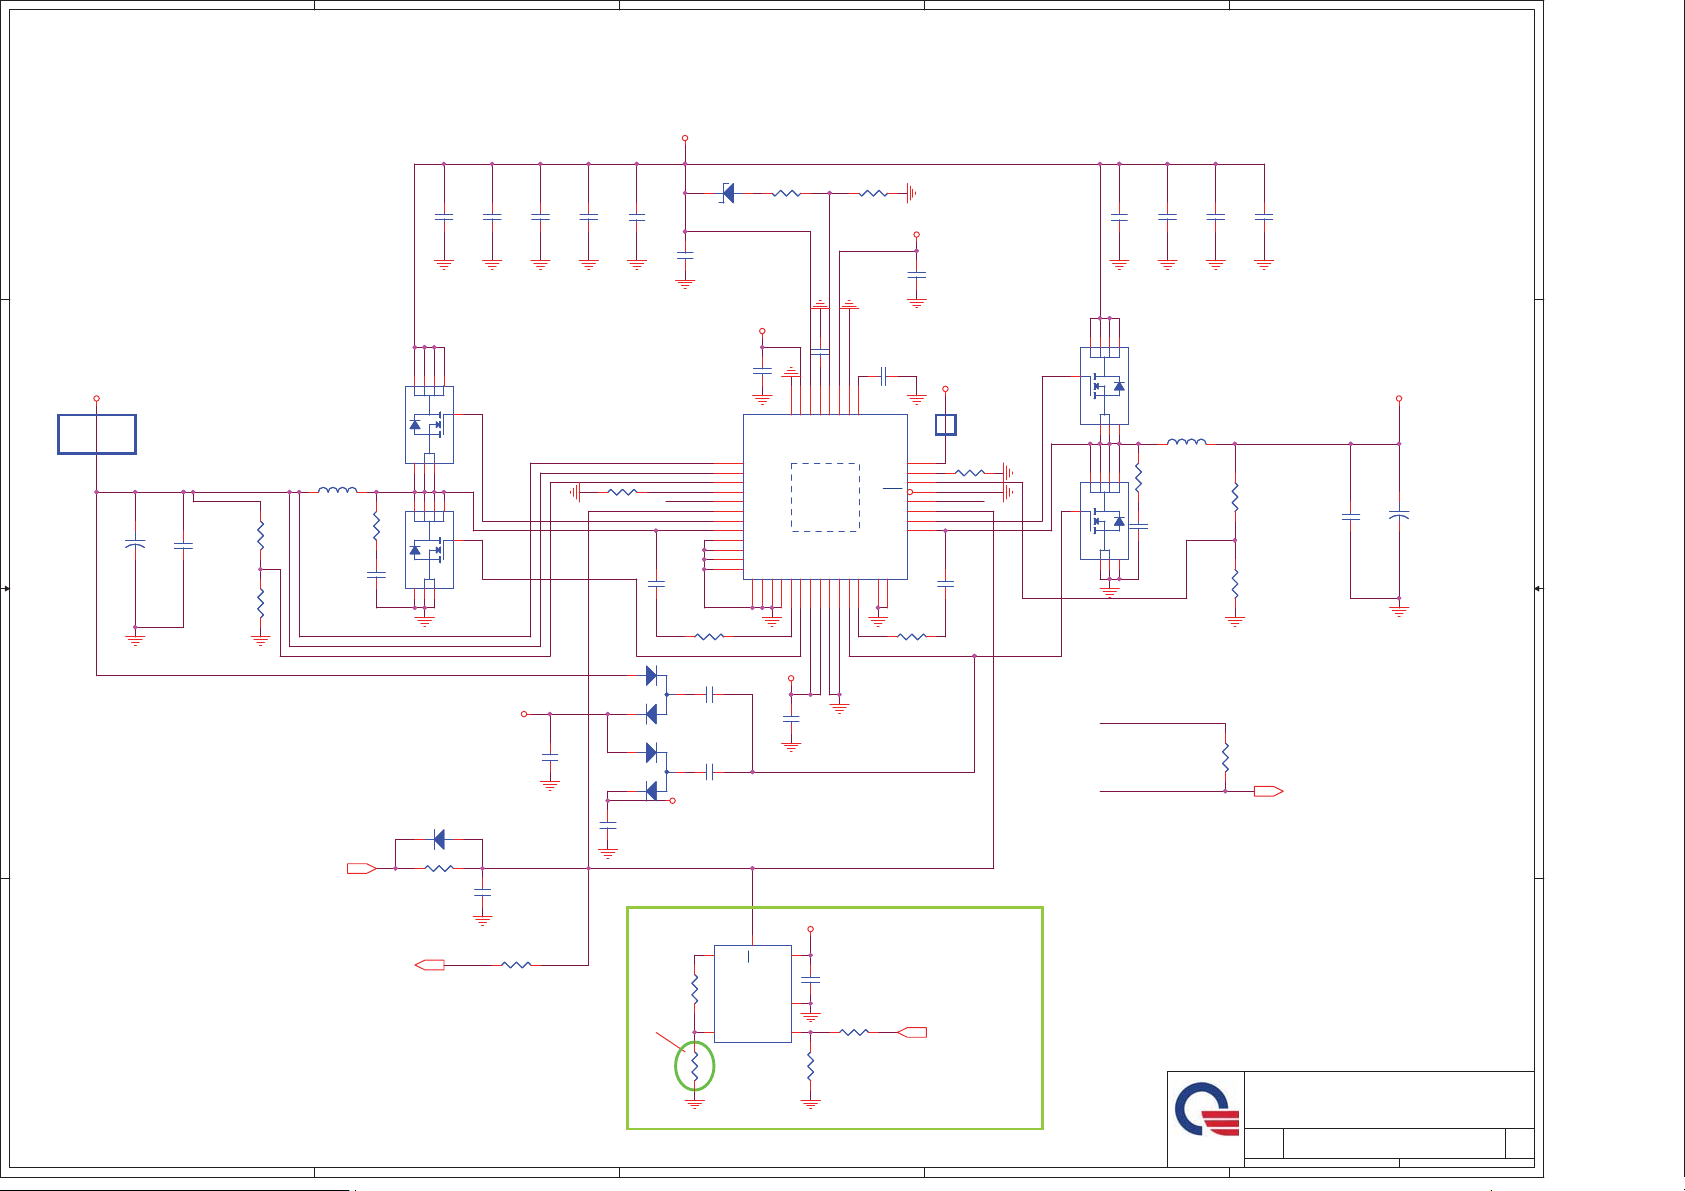1685x1191 pixels.
Task: Click the resistor in series with the left-pointing connector
Action: point(517,965)
